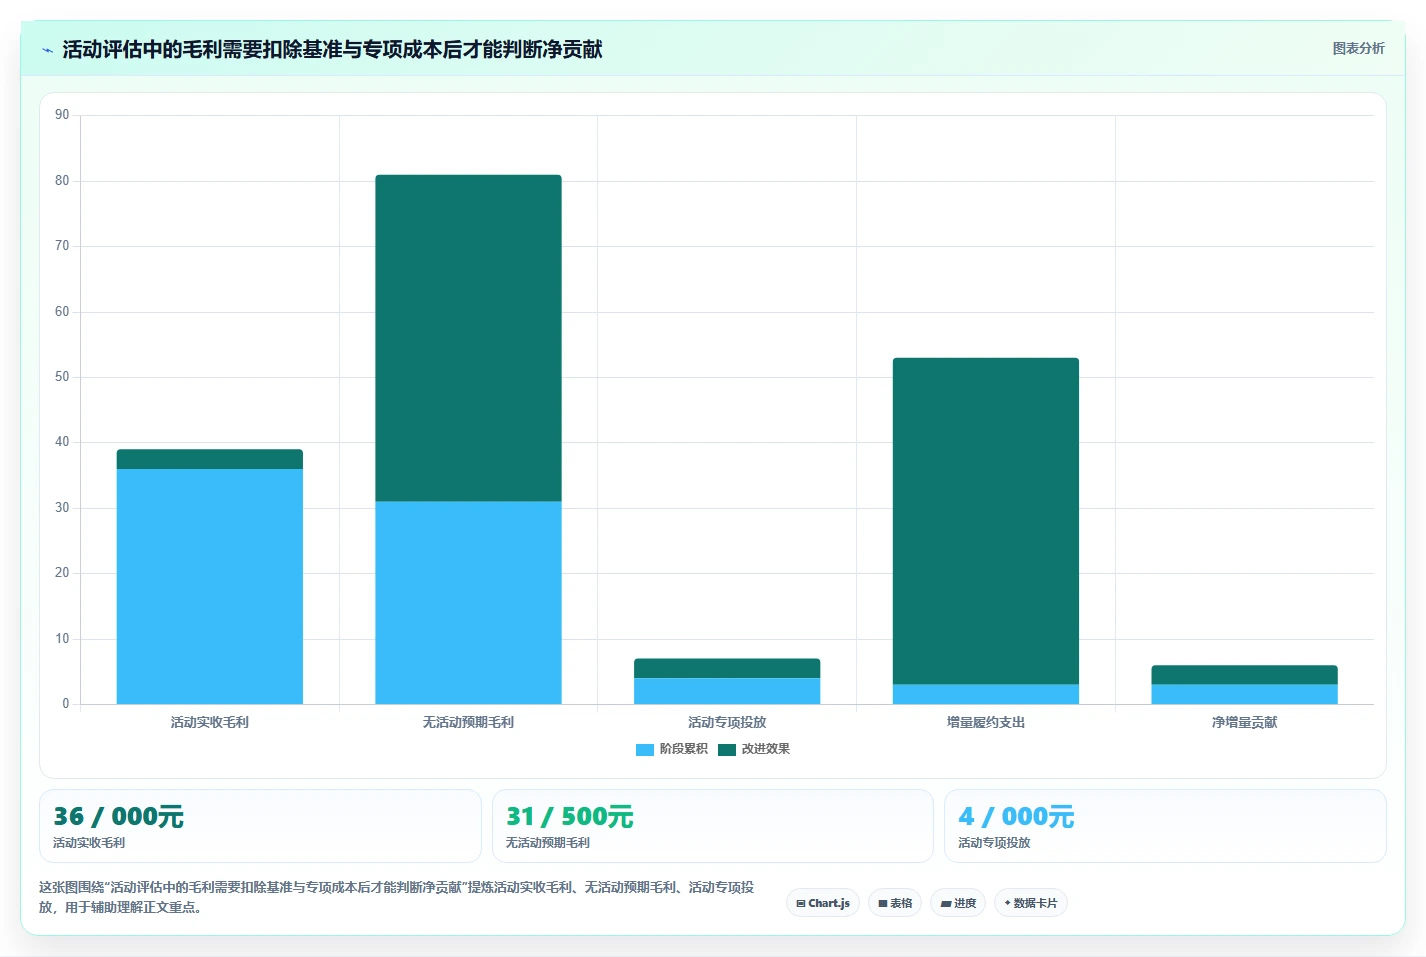Click the 净增量贡献 x-axis label
The width and height of the screenshot is (1426, 957).
click(1244, 722)
